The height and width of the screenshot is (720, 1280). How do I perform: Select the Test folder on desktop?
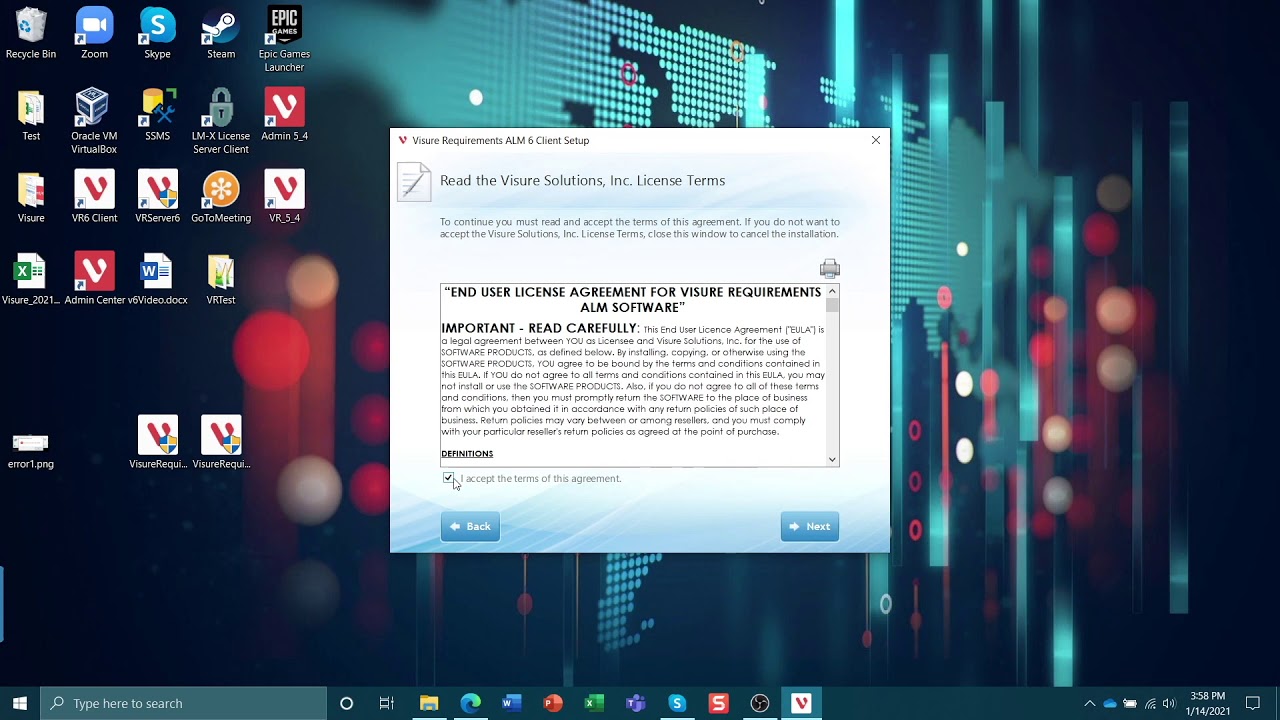point(31,115)
